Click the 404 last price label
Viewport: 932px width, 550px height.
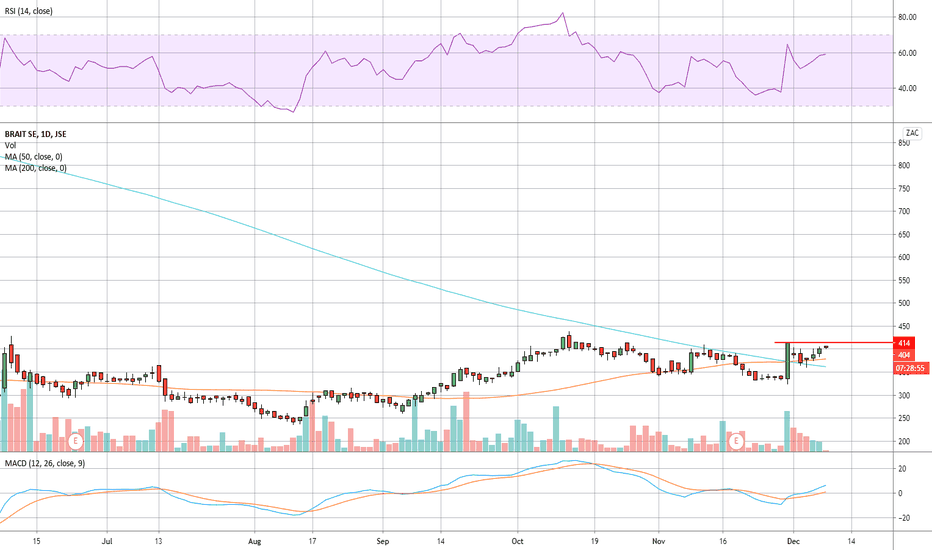point(904,355)
